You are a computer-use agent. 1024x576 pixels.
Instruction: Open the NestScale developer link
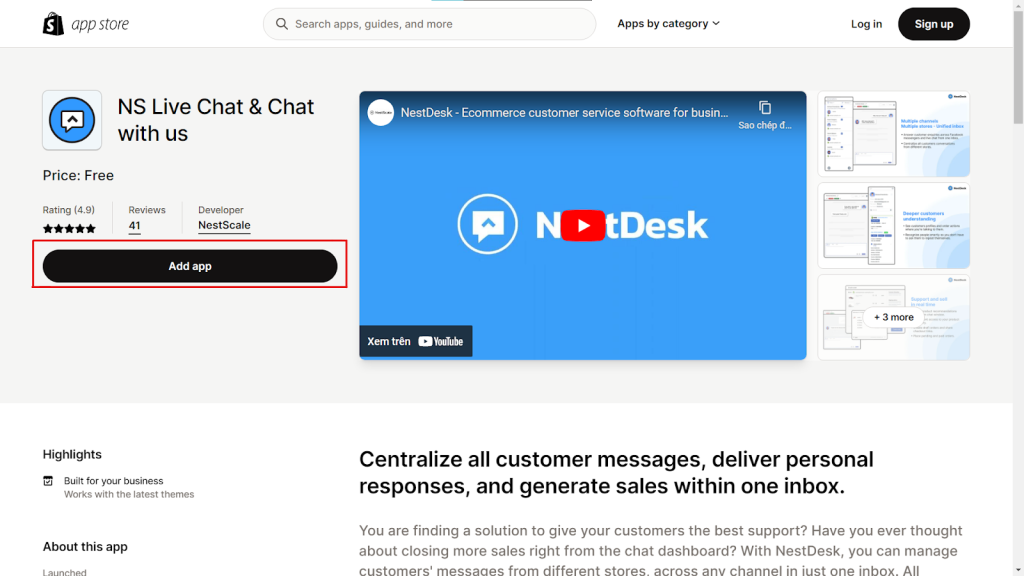click(224, 225)
